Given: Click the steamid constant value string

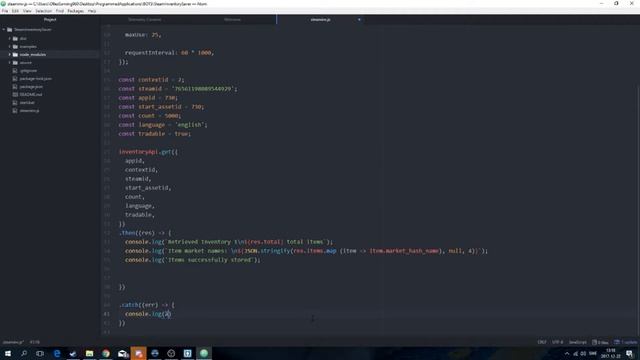Looking at the screenshot, I should pyautogui.click(x=204, y=89).
